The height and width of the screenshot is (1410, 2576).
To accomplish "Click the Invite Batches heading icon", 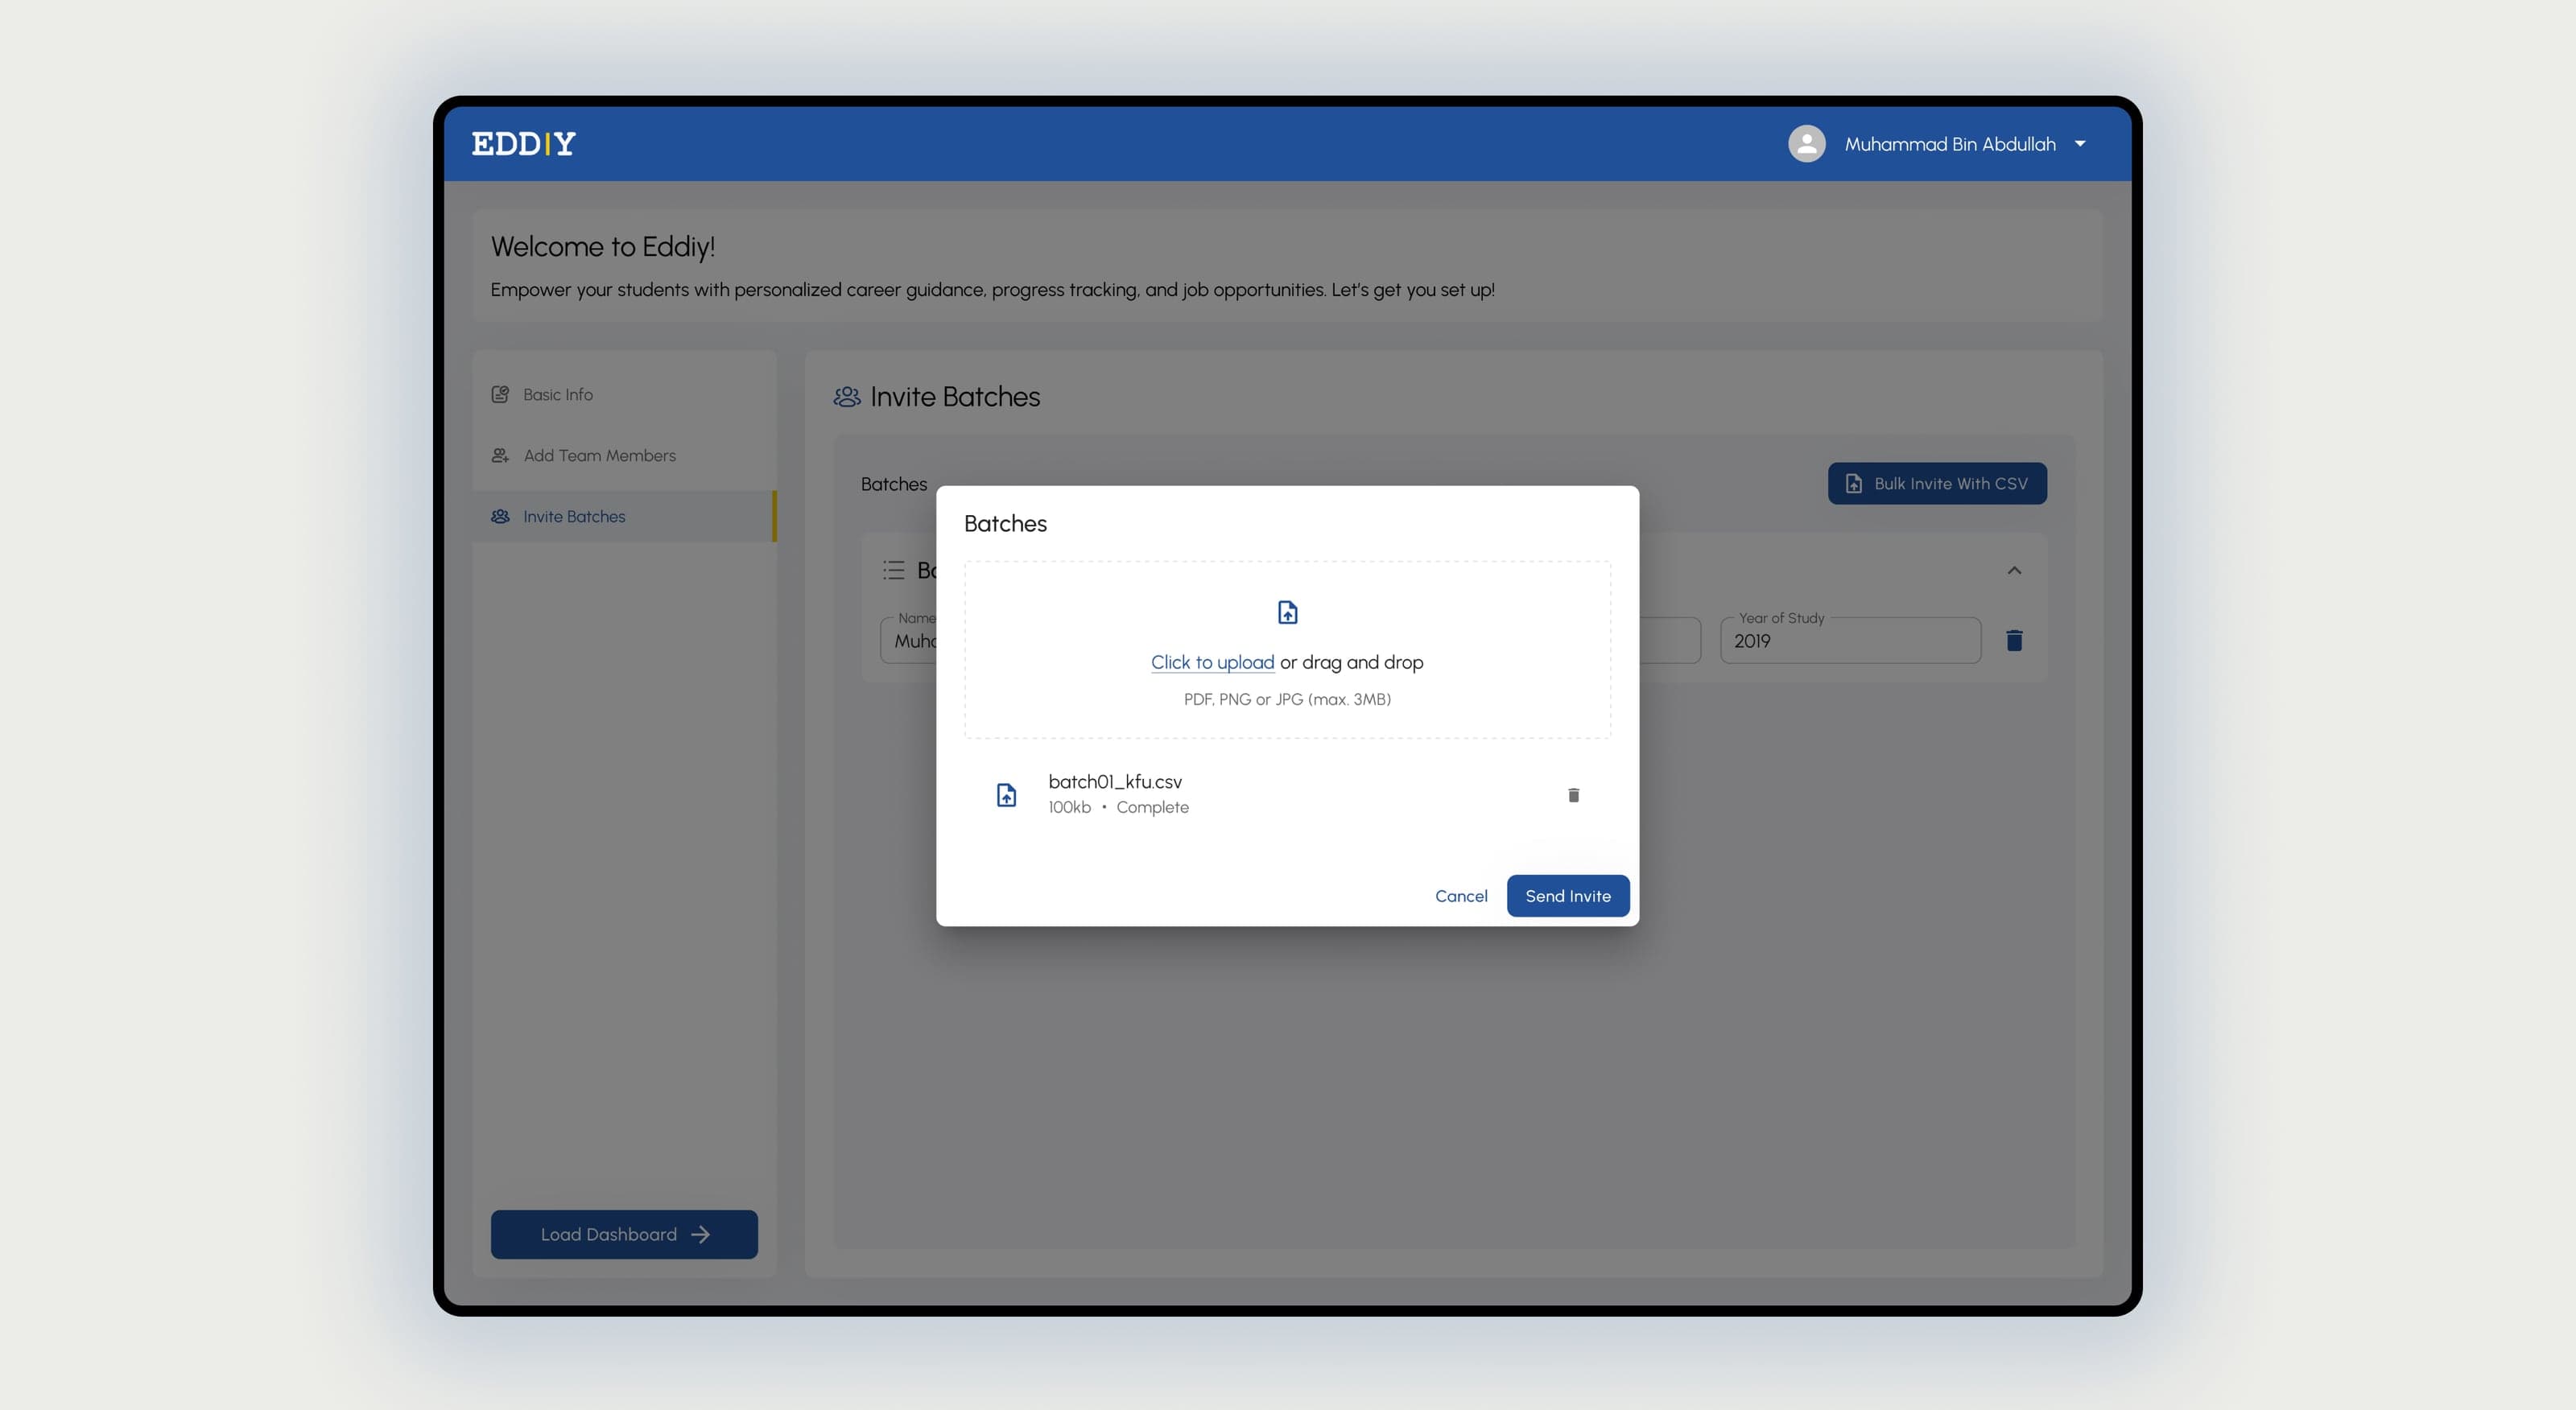I will click(x=846, y=398).
